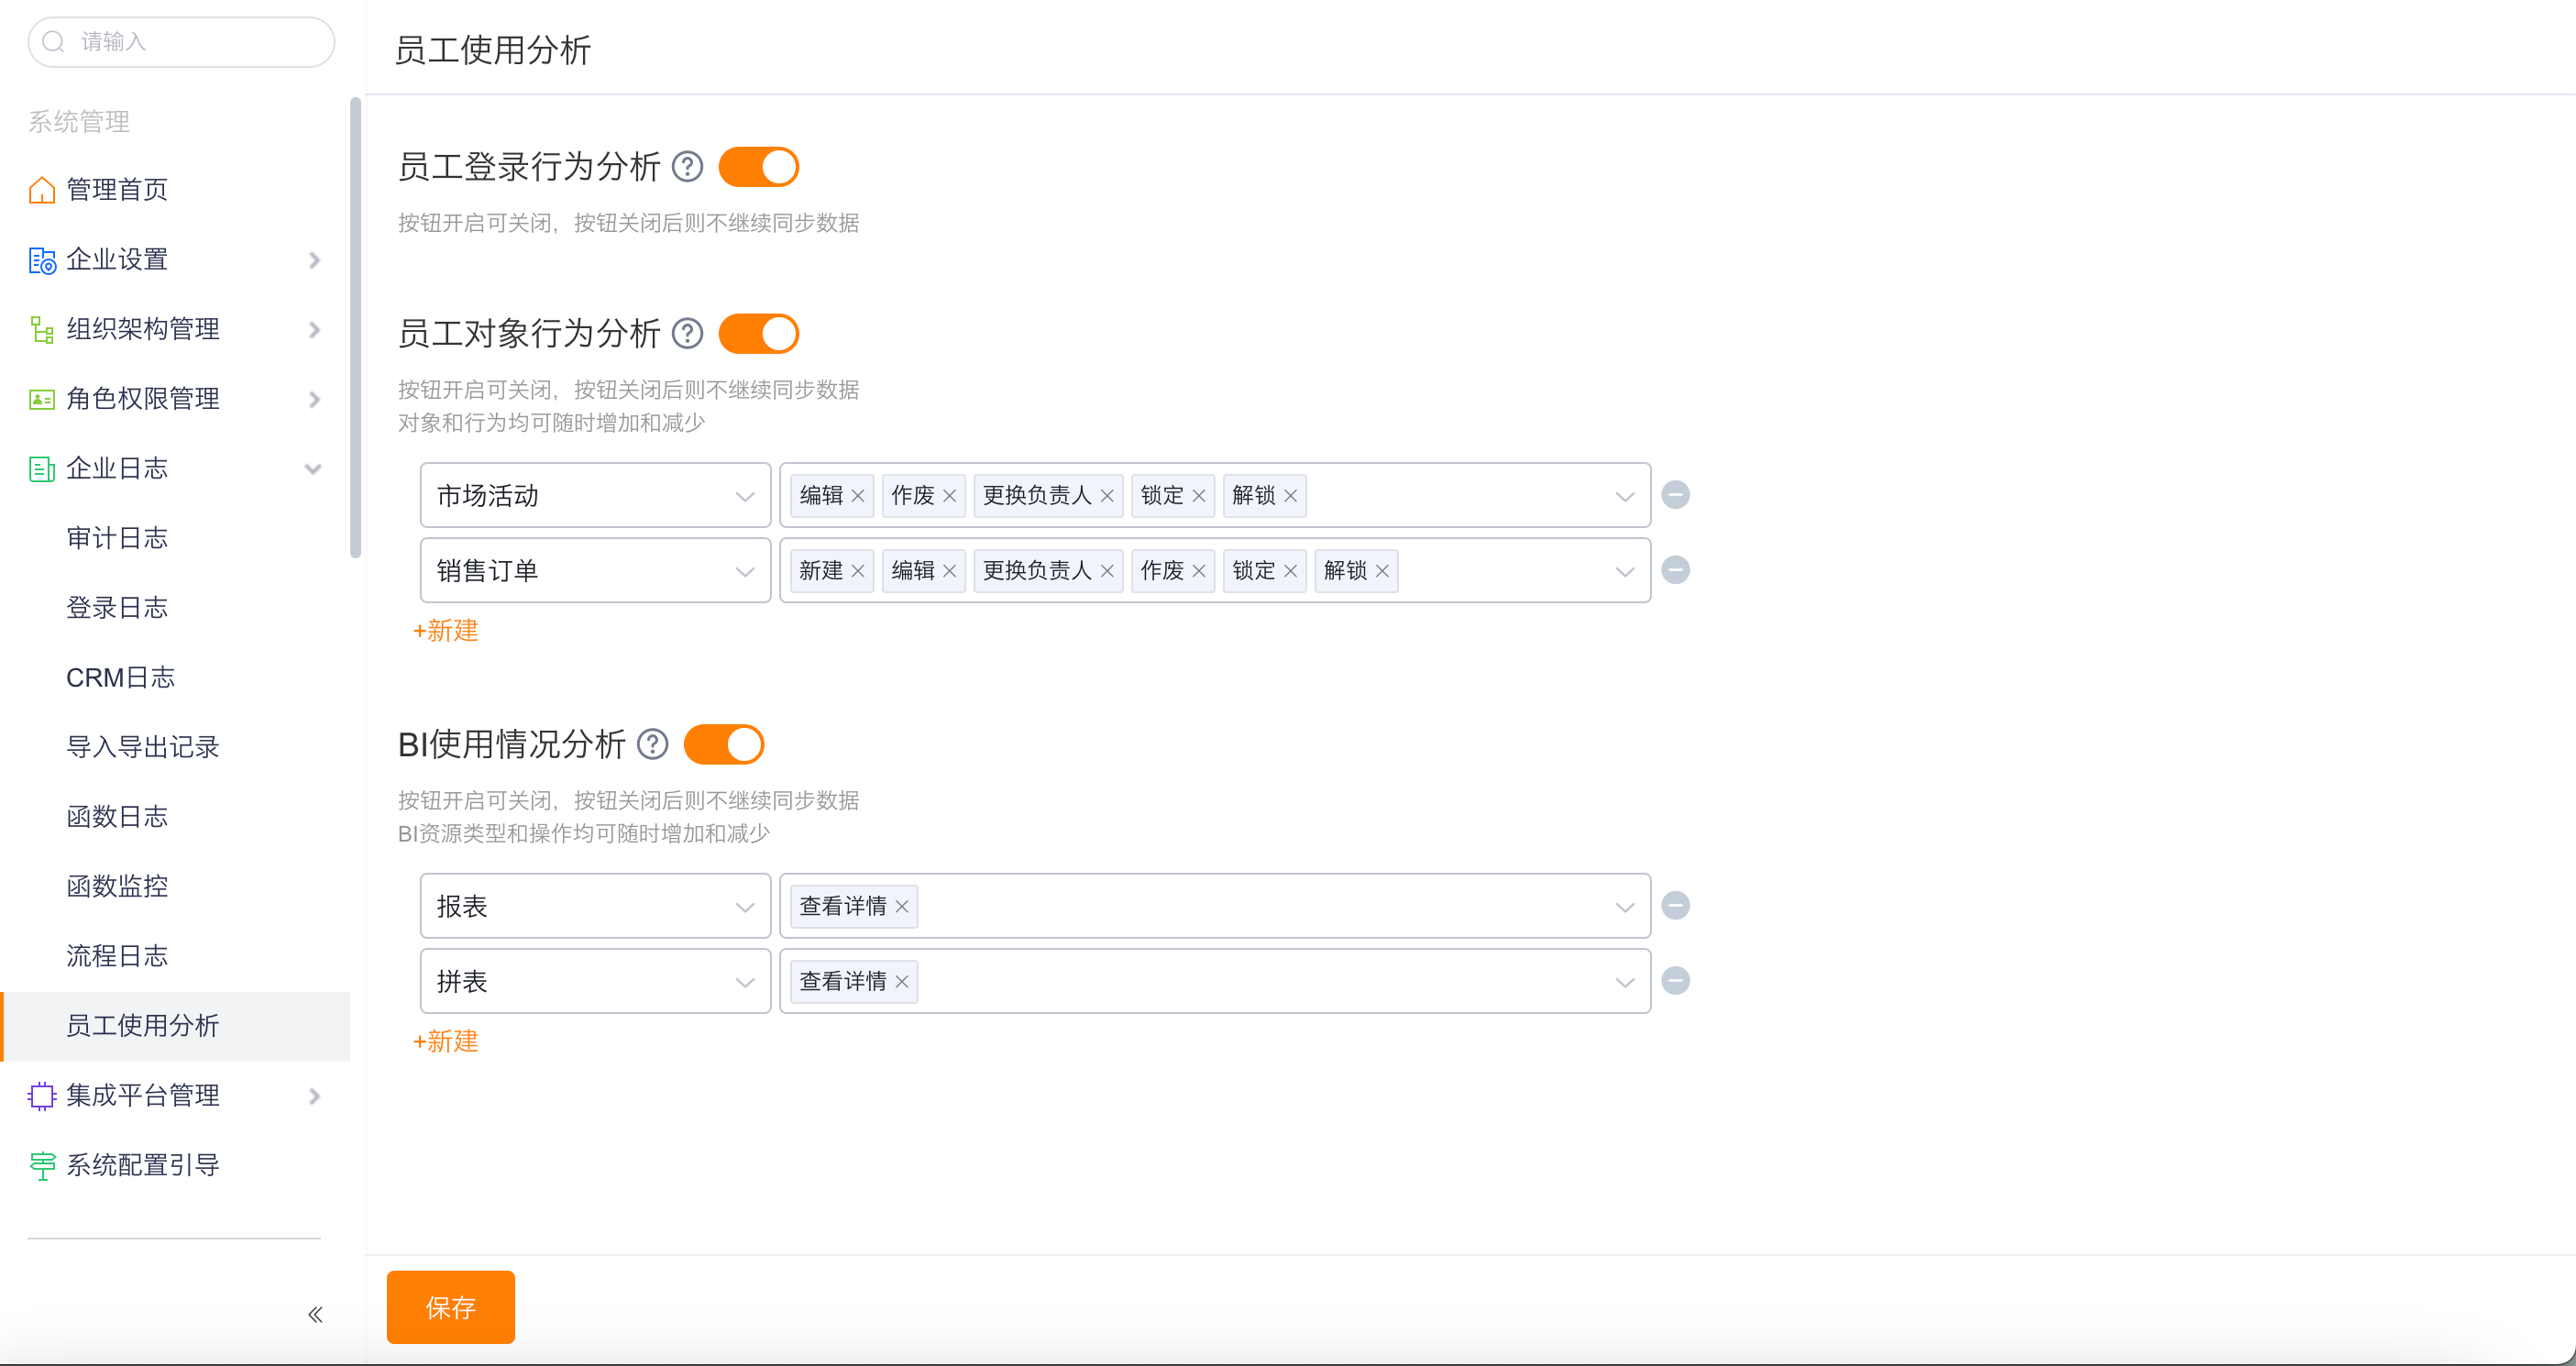Viewport: 2576px width, 1366px height.
Task: Select the 组织架构管理 org-chart icon
Action: (41, 328)
